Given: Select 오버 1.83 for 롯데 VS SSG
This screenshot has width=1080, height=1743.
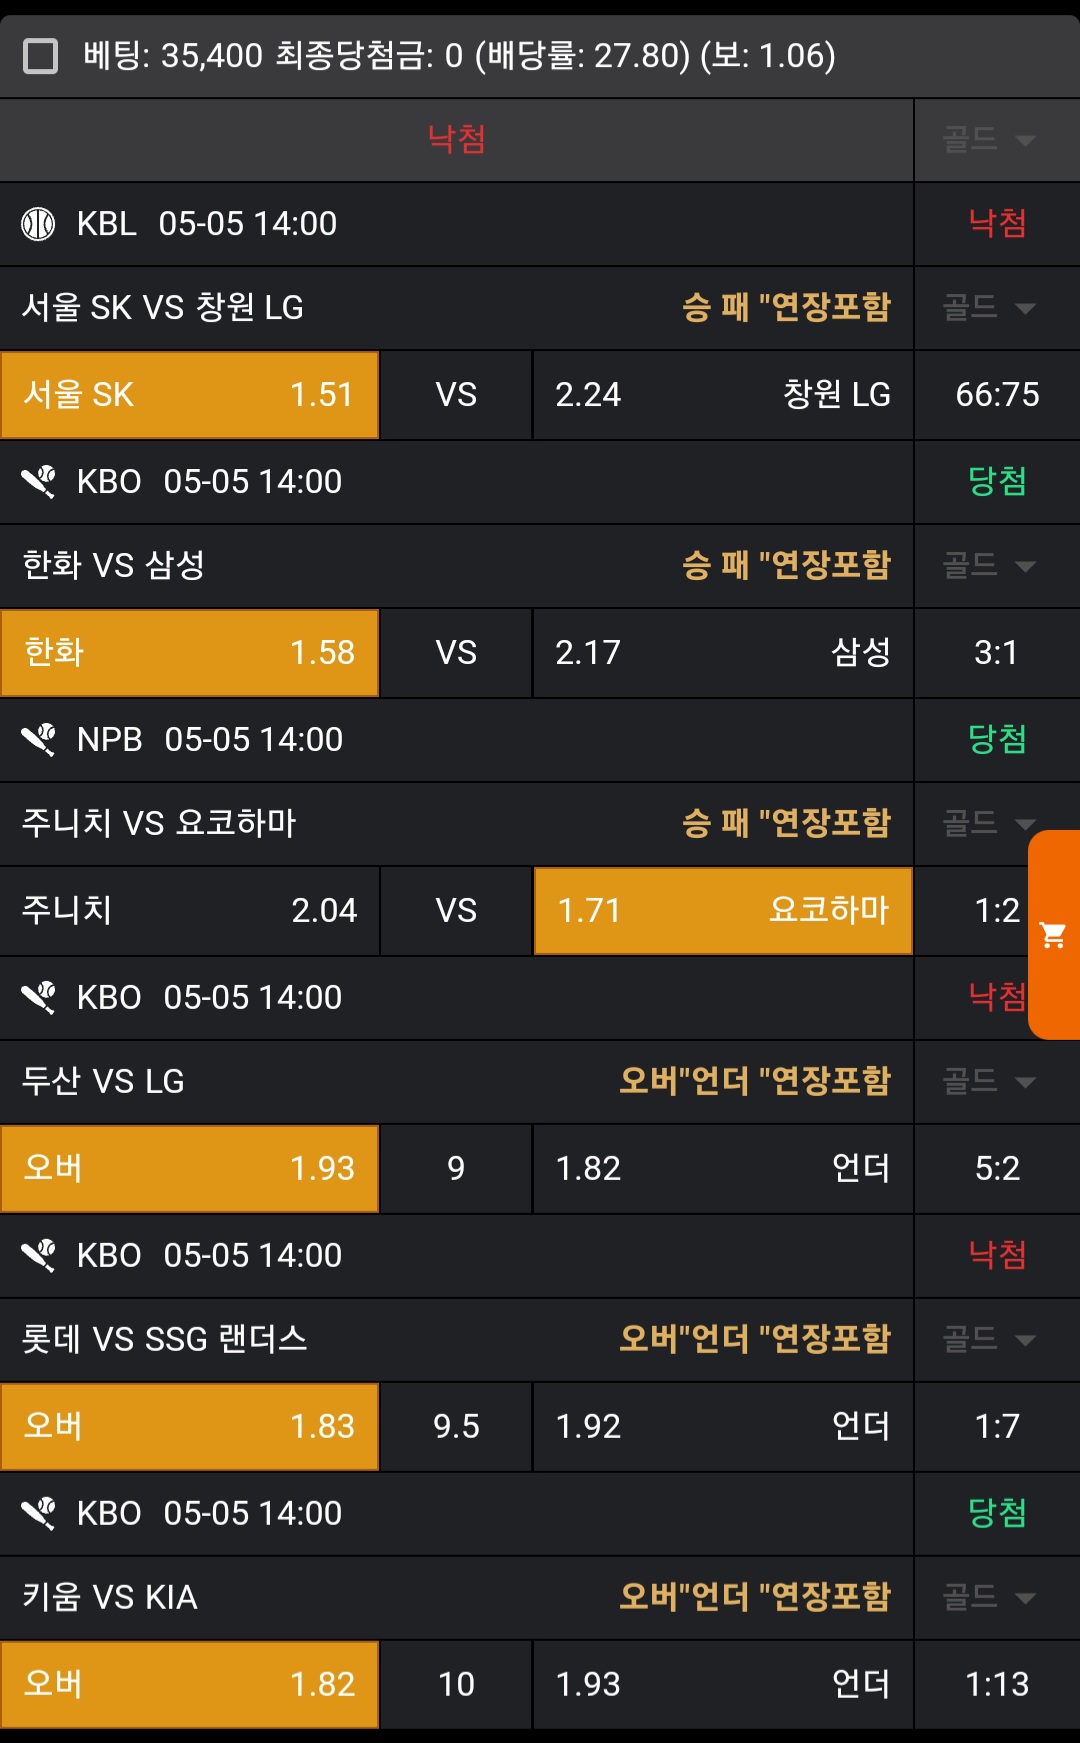Looking at the screenshot, I should [189, 1427].
